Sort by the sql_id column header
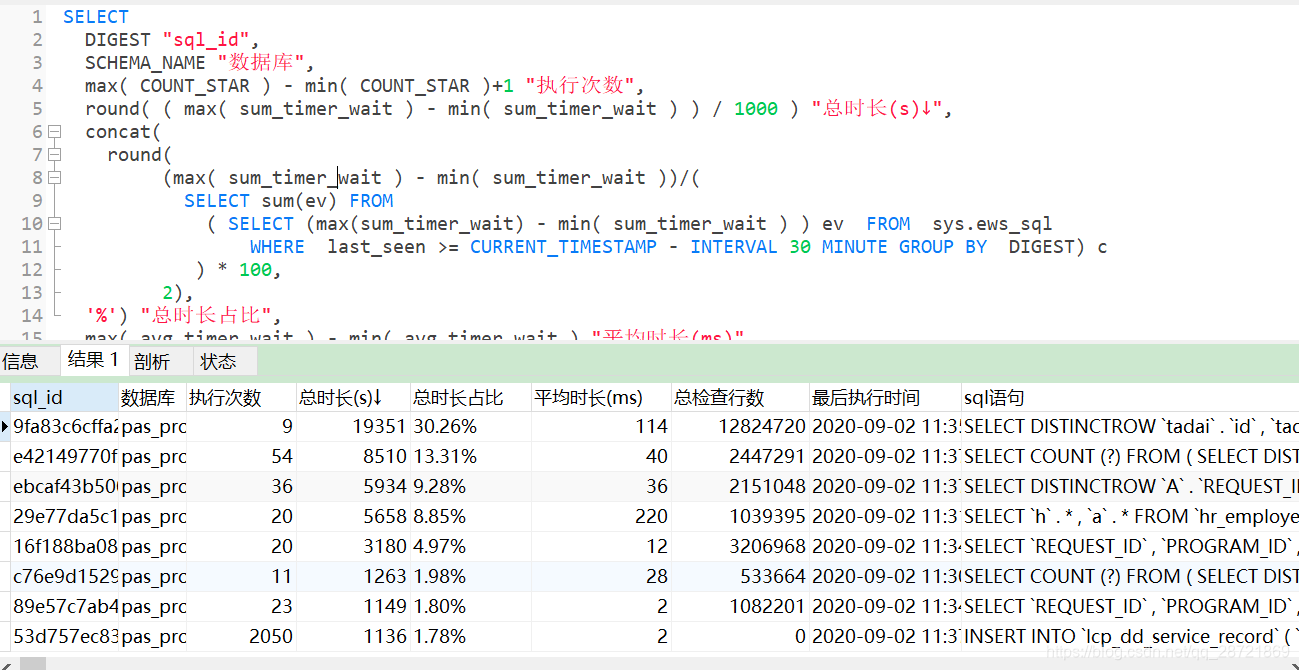Screen dimensions: 1299x670 pos(65,398)
